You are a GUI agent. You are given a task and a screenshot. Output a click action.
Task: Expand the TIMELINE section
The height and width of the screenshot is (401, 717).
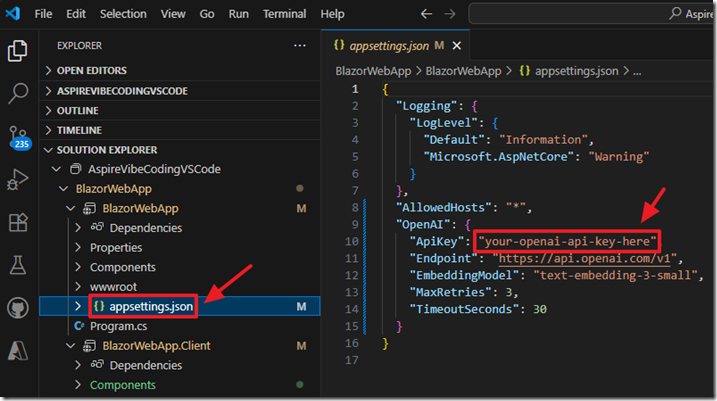tap(48, 130)
